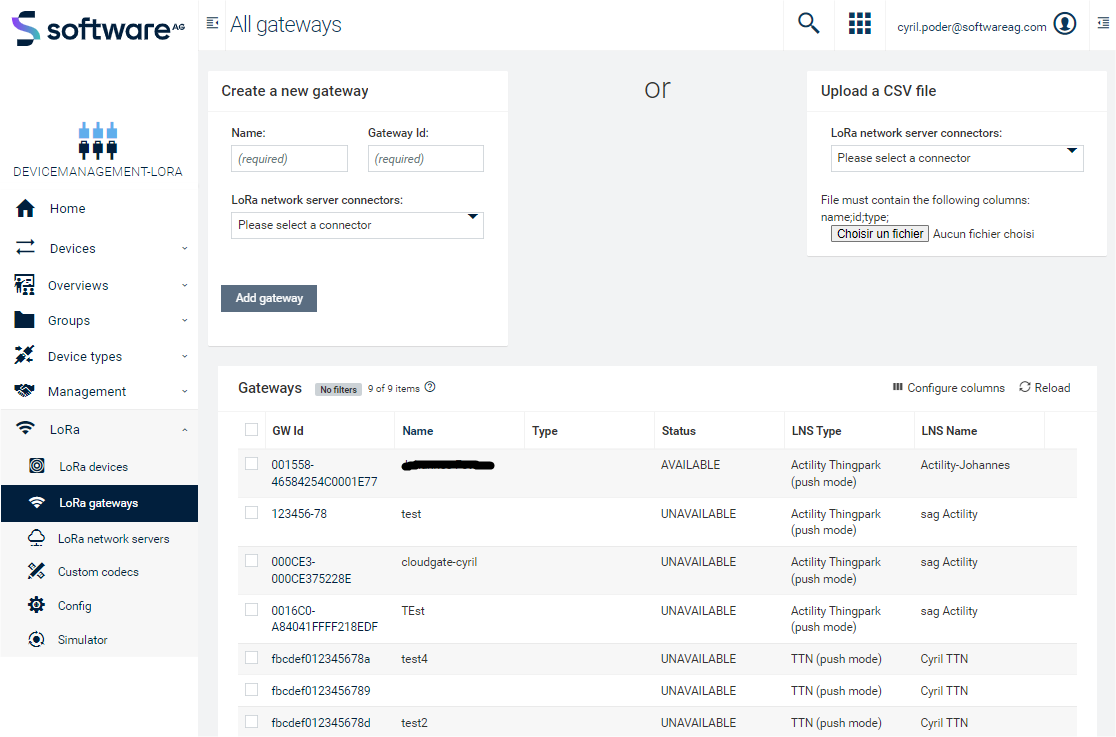Image resolution: width=1116 pixels, height=737 pixels.
Task: Click the Add gateway button
Action: tap(269, 298)
